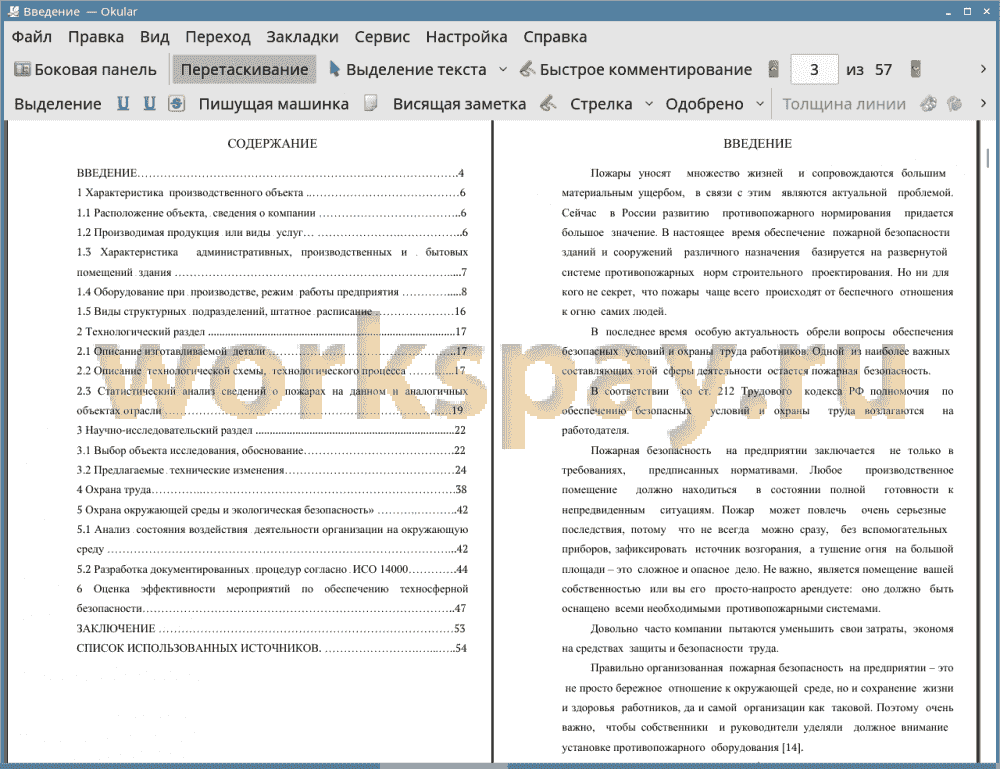Open the Переход menu
The height and width of the screenshot is (769, 1000).
217,37
